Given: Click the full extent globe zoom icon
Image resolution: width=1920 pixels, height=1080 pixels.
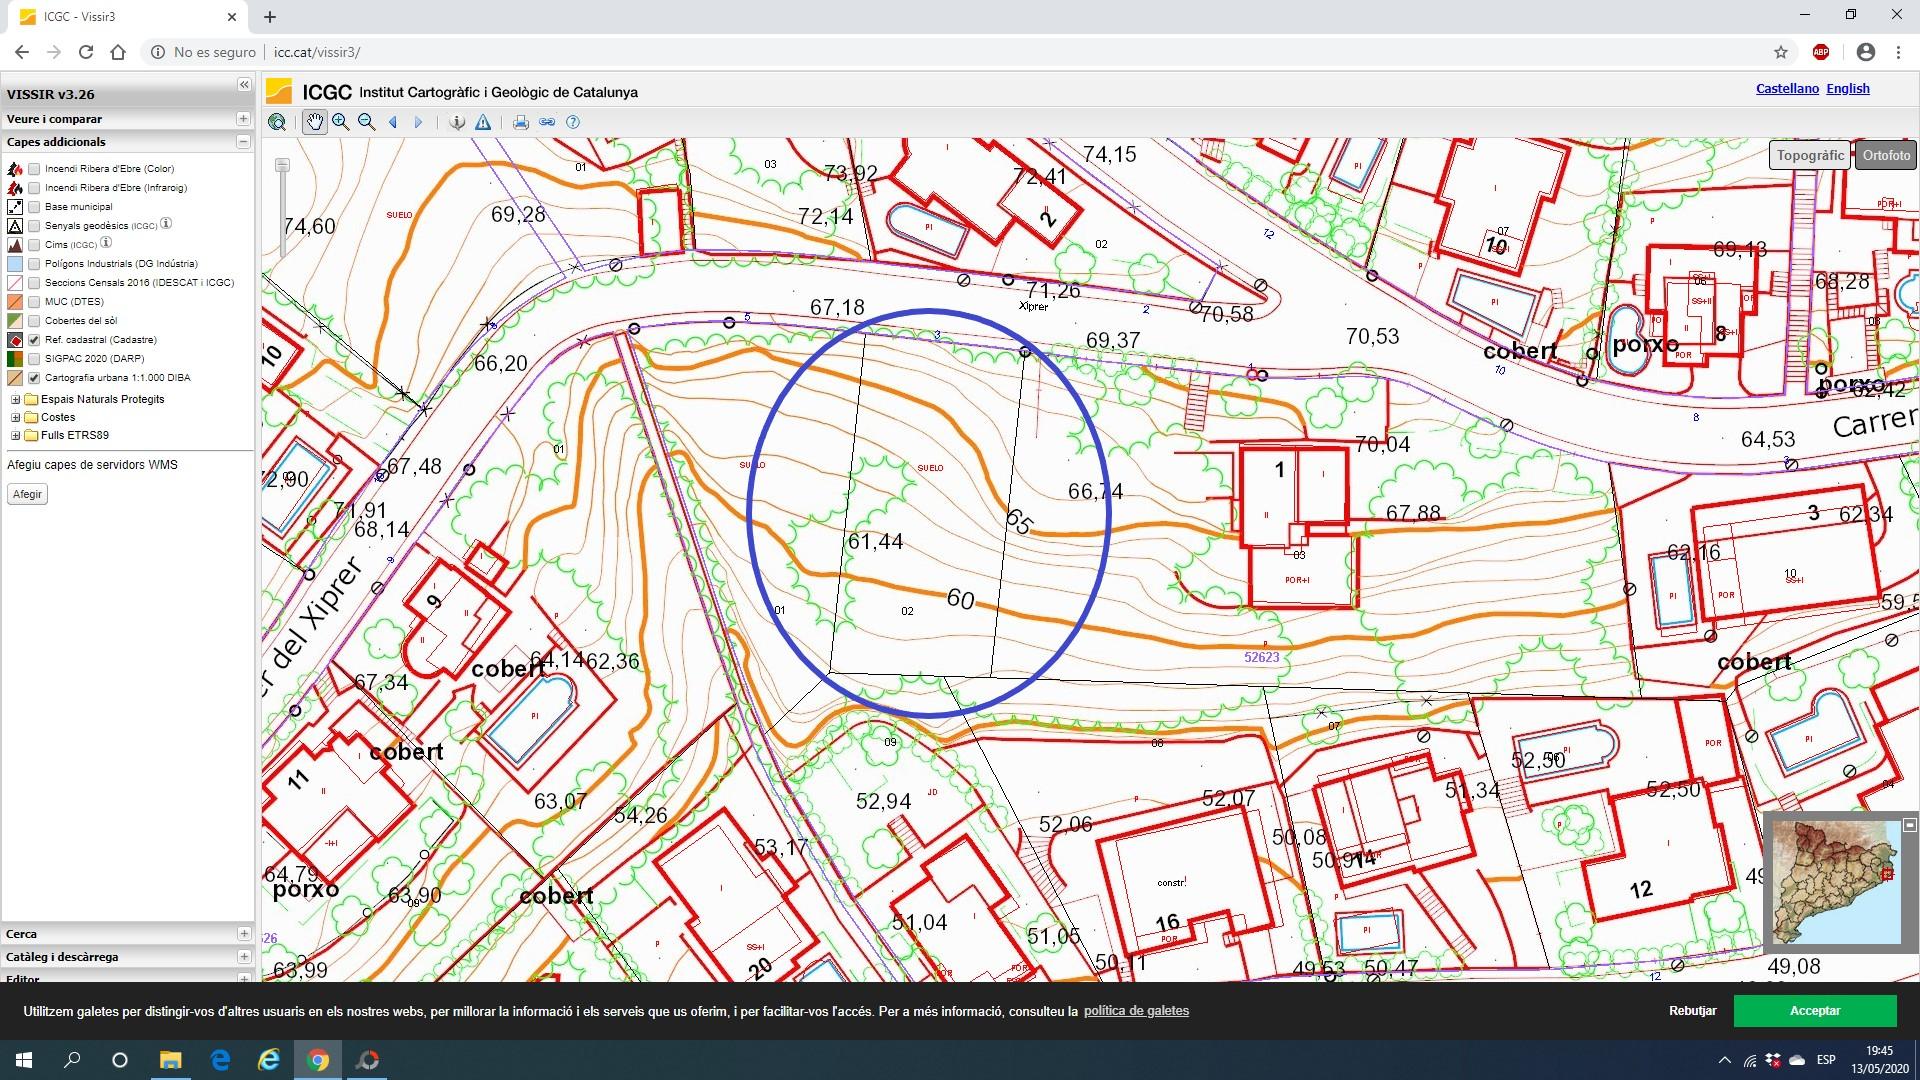Looking at the screenshot, I should (x=277, y=122).
